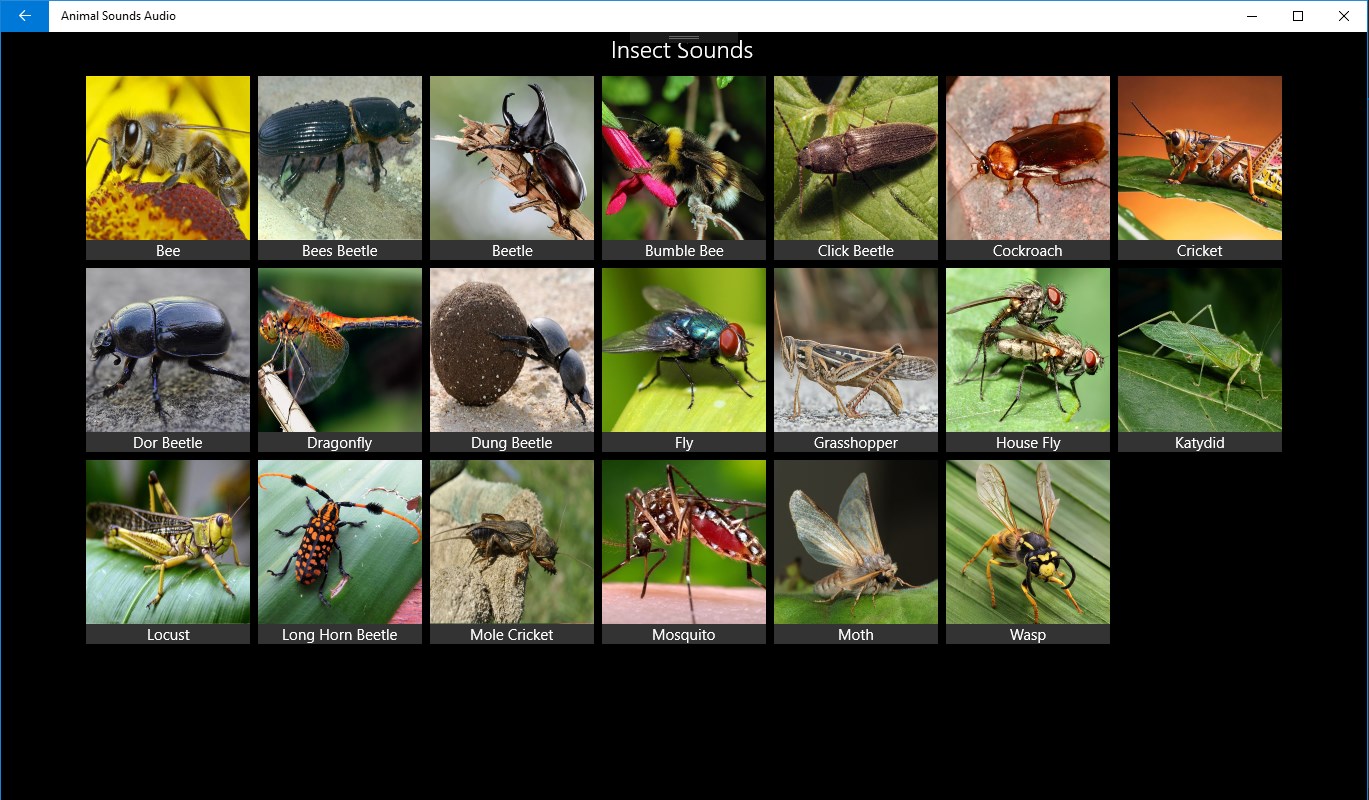Select the Mole Cricket image

[512, 542]
